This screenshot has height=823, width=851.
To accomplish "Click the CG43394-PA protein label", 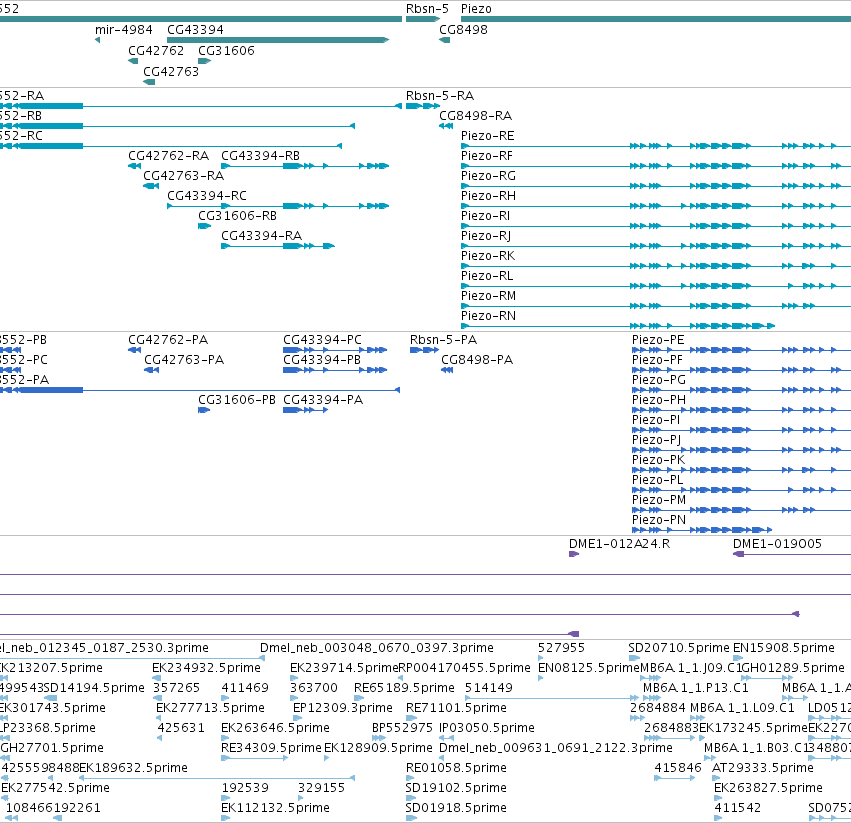I will (323, 400).
